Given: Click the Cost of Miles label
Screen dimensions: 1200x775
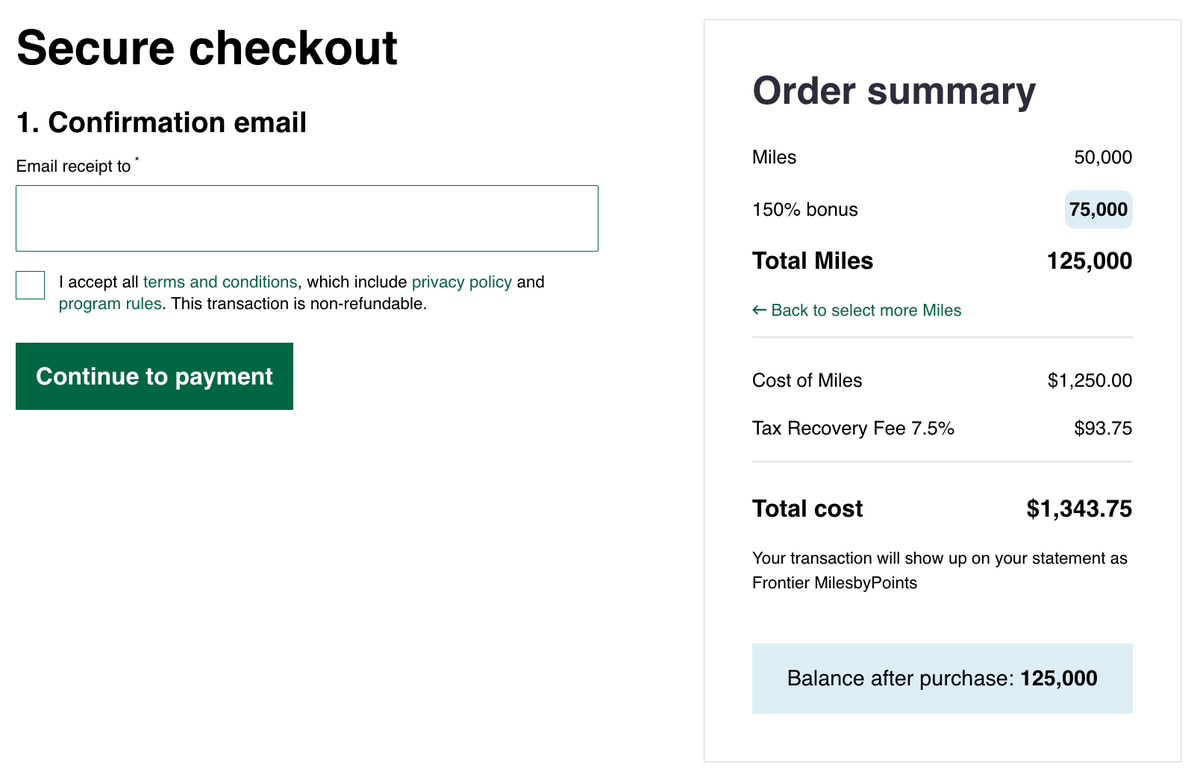Looking at the screenshot, I should tap(806, 380).
